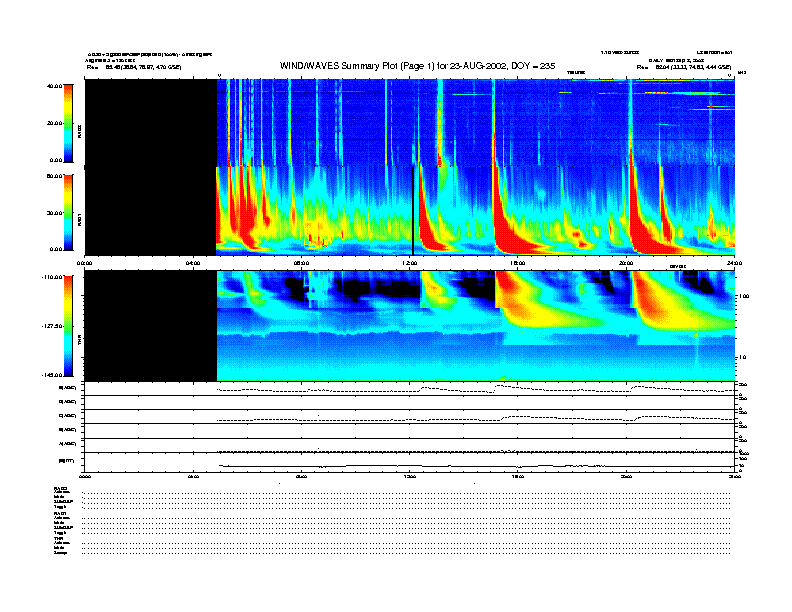Click the black data-gap line near 12:00 in RAD1

click(x=413, y=211)
